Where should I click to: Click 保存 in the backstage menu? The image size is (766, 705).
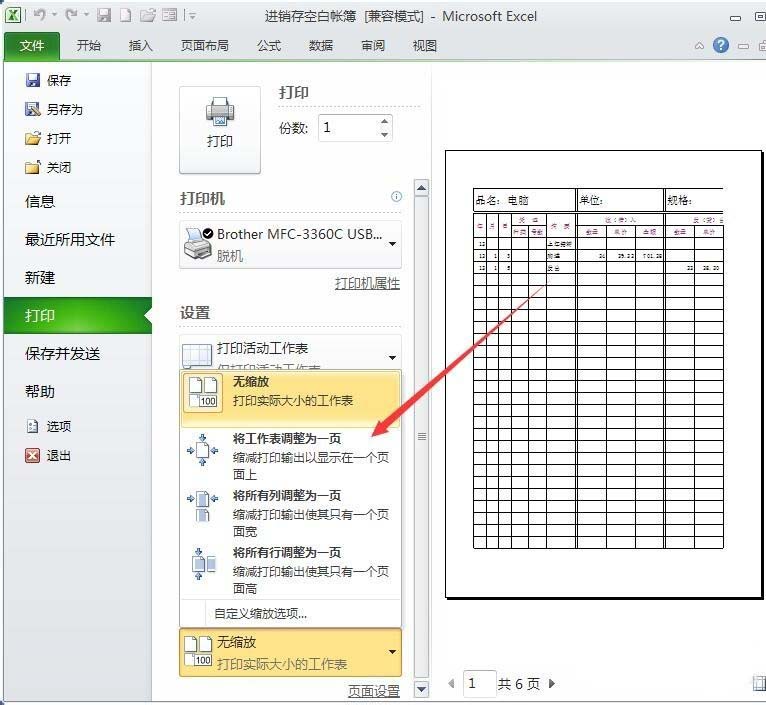[48, 80]
